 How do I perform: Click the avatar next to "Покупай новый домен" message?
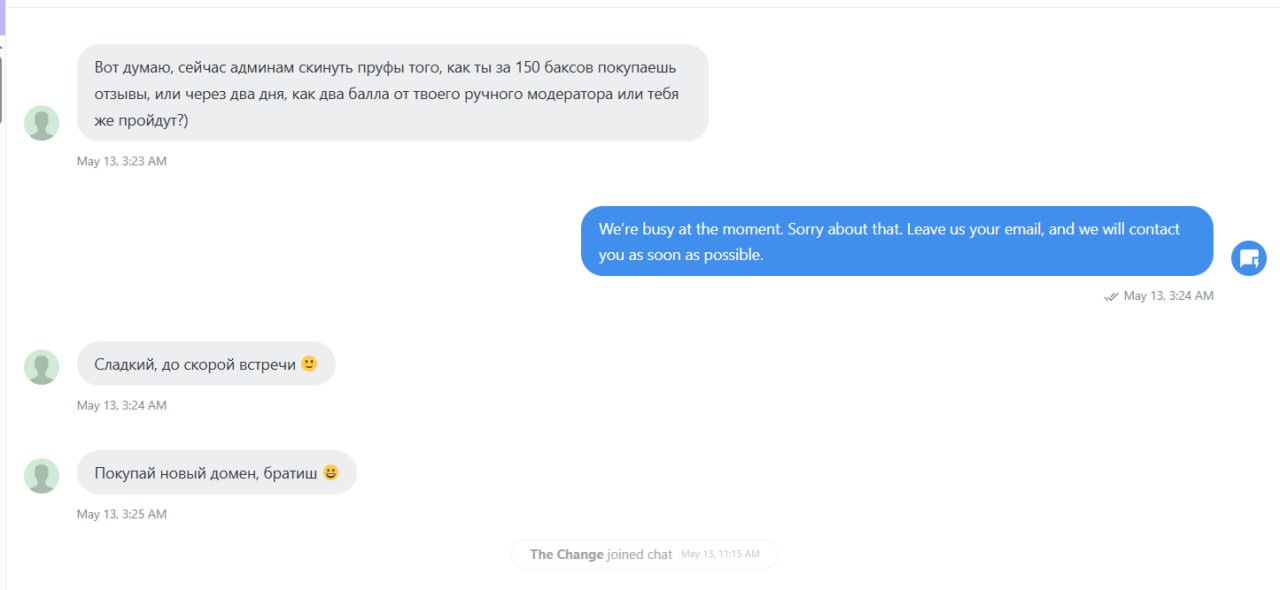coord(42,476)
